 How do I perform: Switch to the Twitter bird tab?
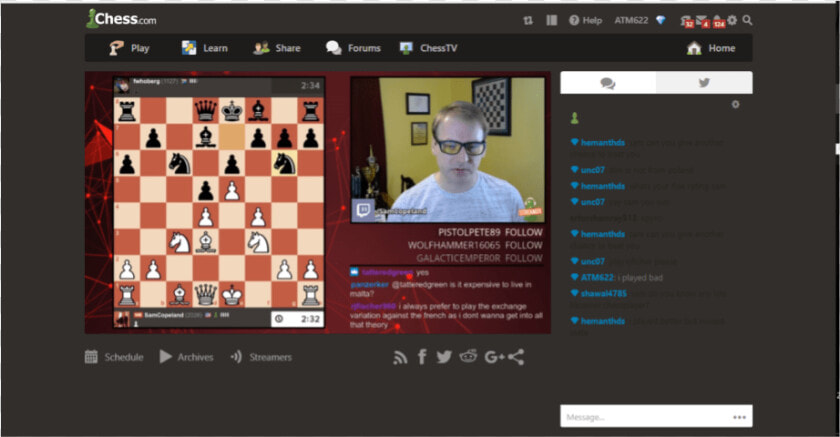pos(704,83)
